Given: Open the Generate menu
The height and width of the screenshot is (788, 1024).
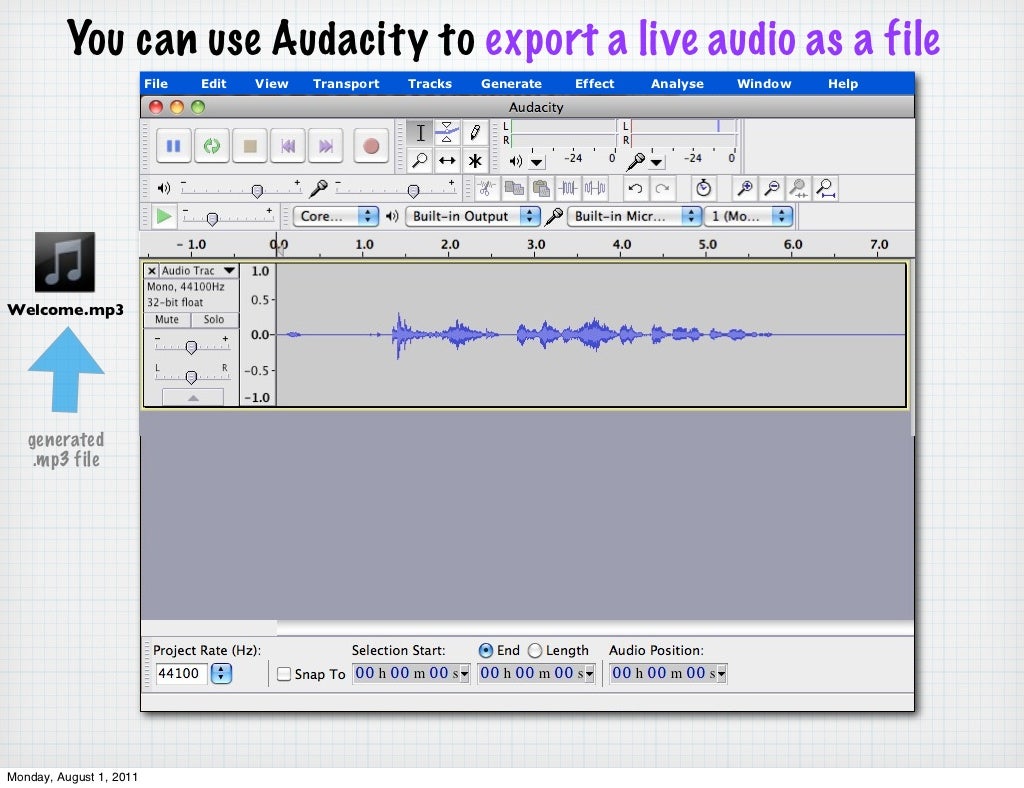Looking at the screenshot, I should 511,84.
